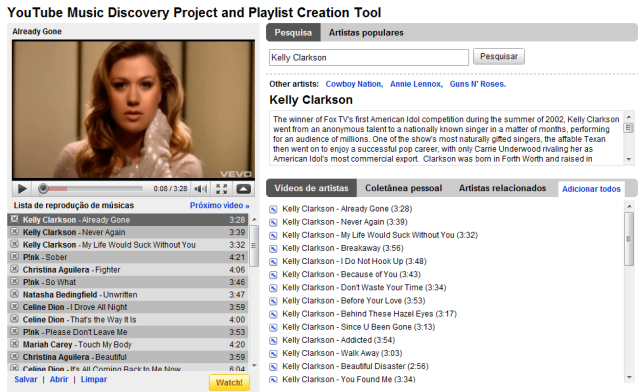The height and width of the screenshot is (392, 640).
Task: Add Breakaway (3:56) via its add icon
Action: [x=273, y=249]
